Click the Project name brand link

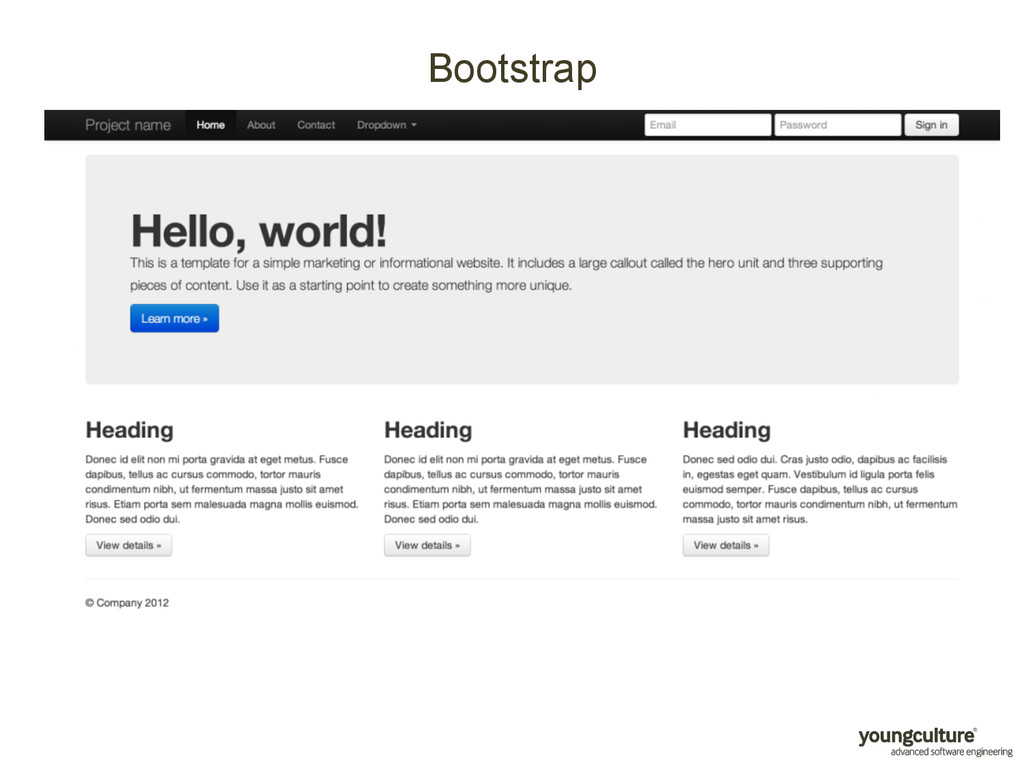point(128,125)
